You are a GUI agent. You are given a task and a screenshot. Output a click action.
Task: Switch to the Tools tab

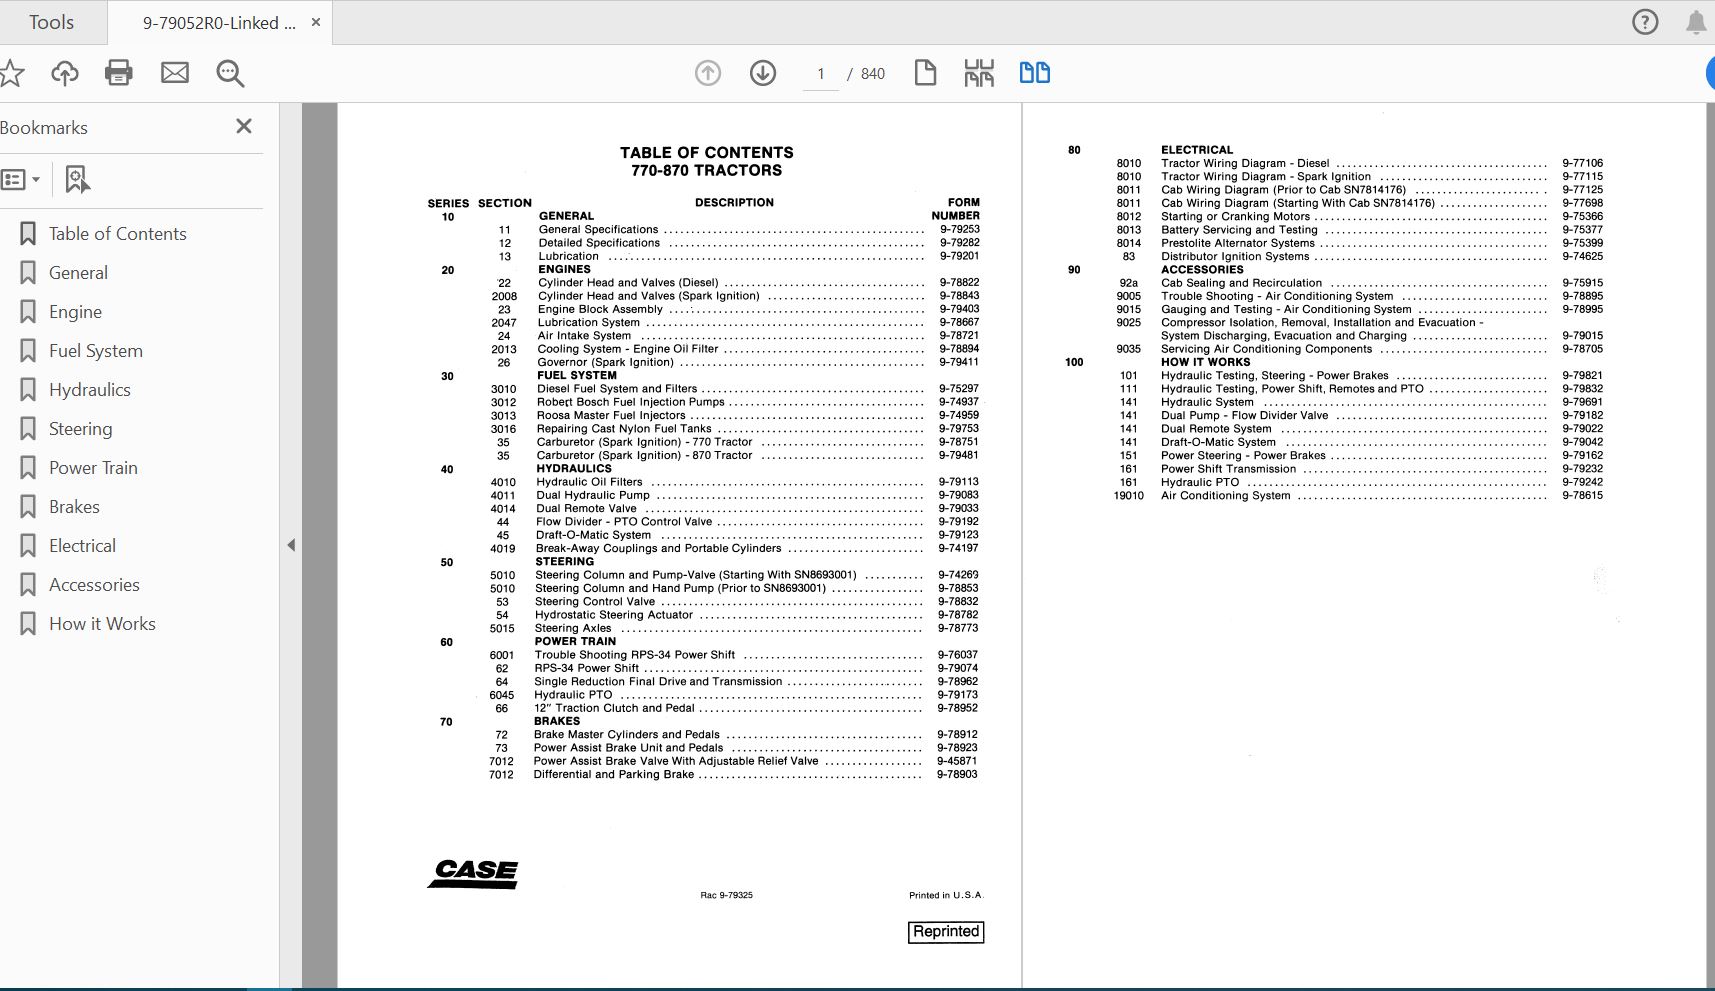point(50,21)
